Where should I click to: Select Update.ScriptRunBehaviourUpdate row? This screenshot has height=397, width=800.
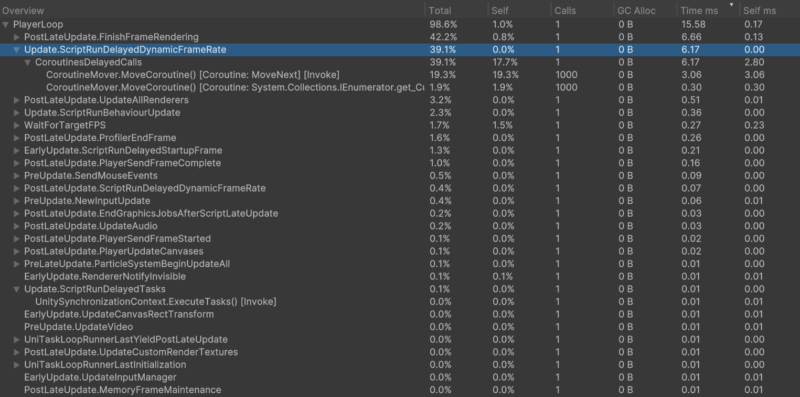pos(400,113)
